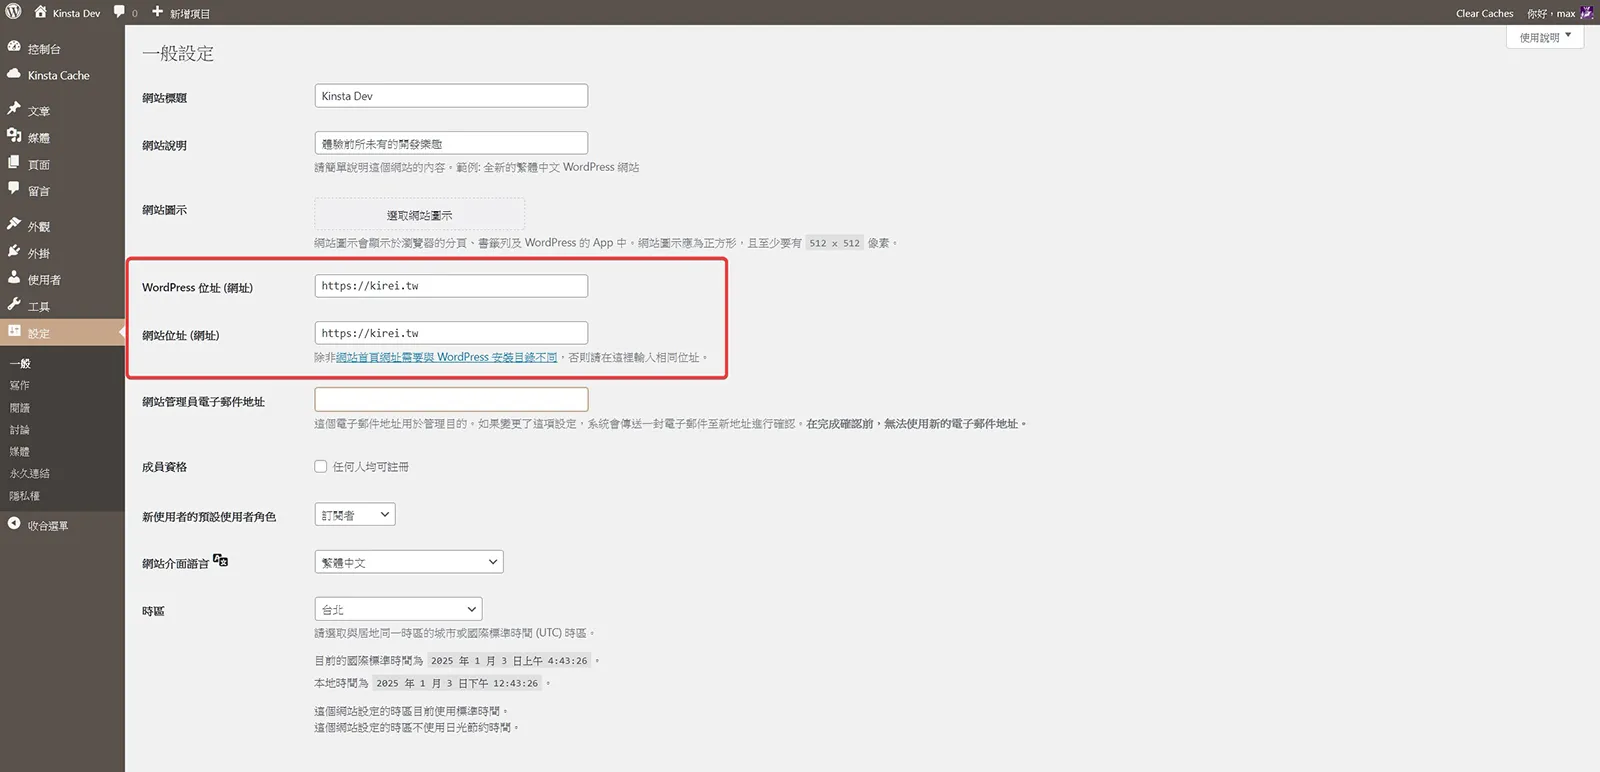Screen dimensions: 1600x772
Task: Click the 文章 sidebar menu label
Action: pyautogui.click(x=39, y=111)
